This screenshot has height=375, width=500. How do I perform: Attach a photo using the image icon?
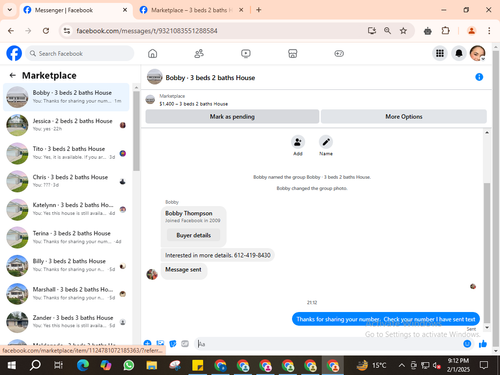(x=160, y=343)
